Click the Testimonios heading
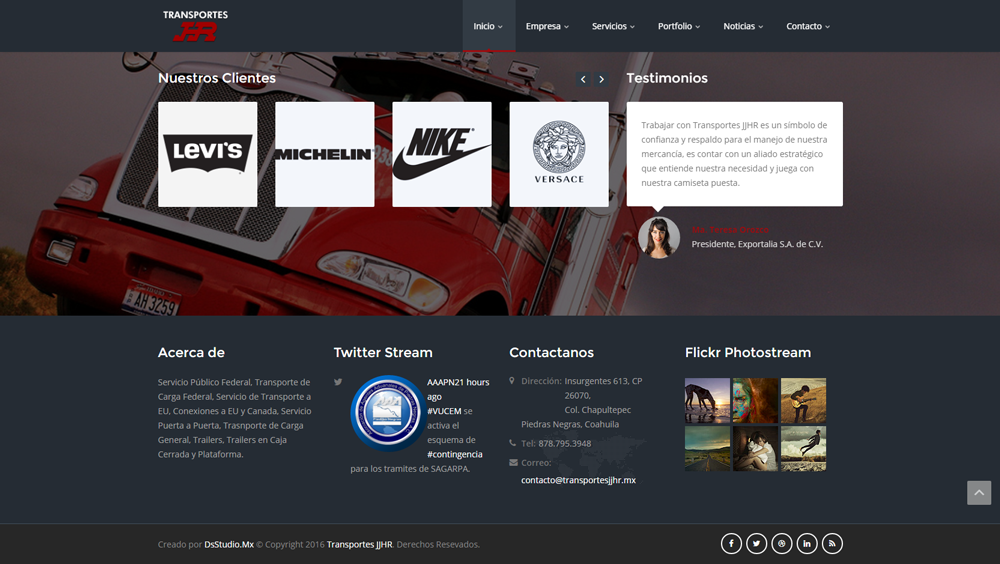The image size is (1000, 564). [667, 78]
